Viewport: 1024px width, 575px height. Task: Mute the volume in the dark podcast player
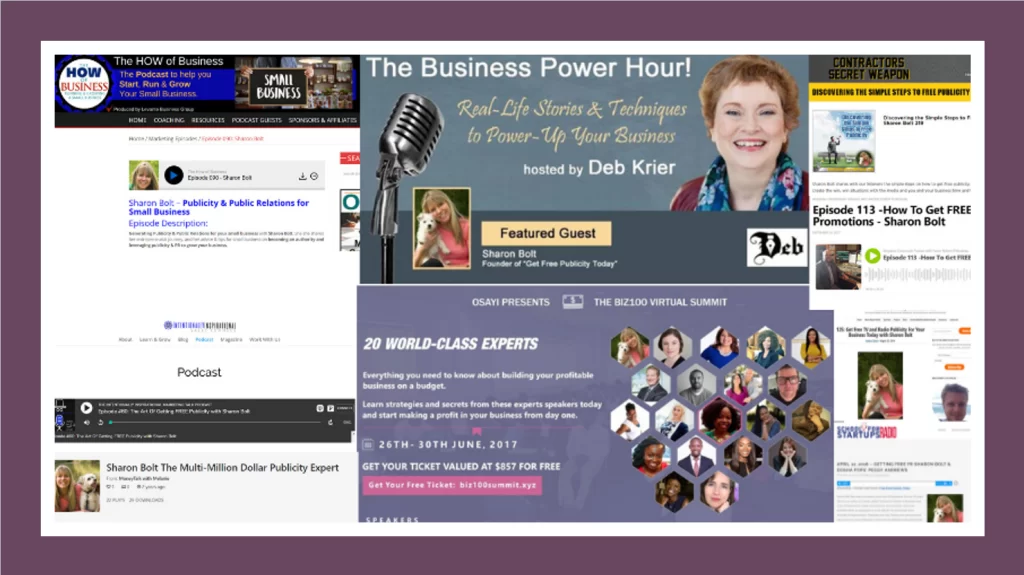click(x=87, y=423)
